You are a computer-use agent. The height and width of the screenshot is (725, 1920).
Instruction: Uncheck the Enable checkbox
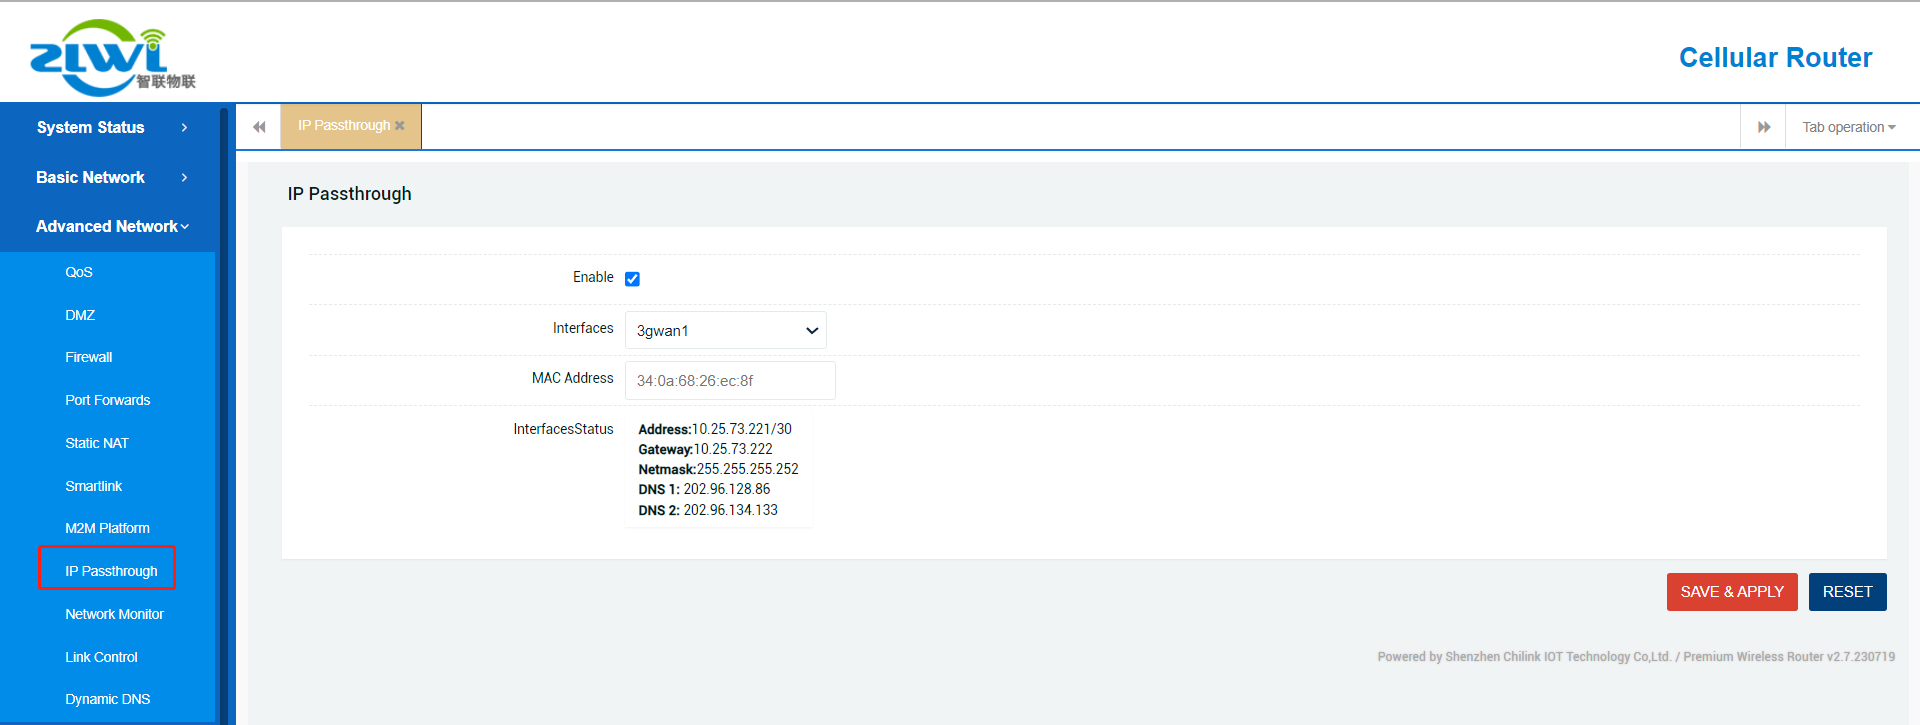[632, 279]
